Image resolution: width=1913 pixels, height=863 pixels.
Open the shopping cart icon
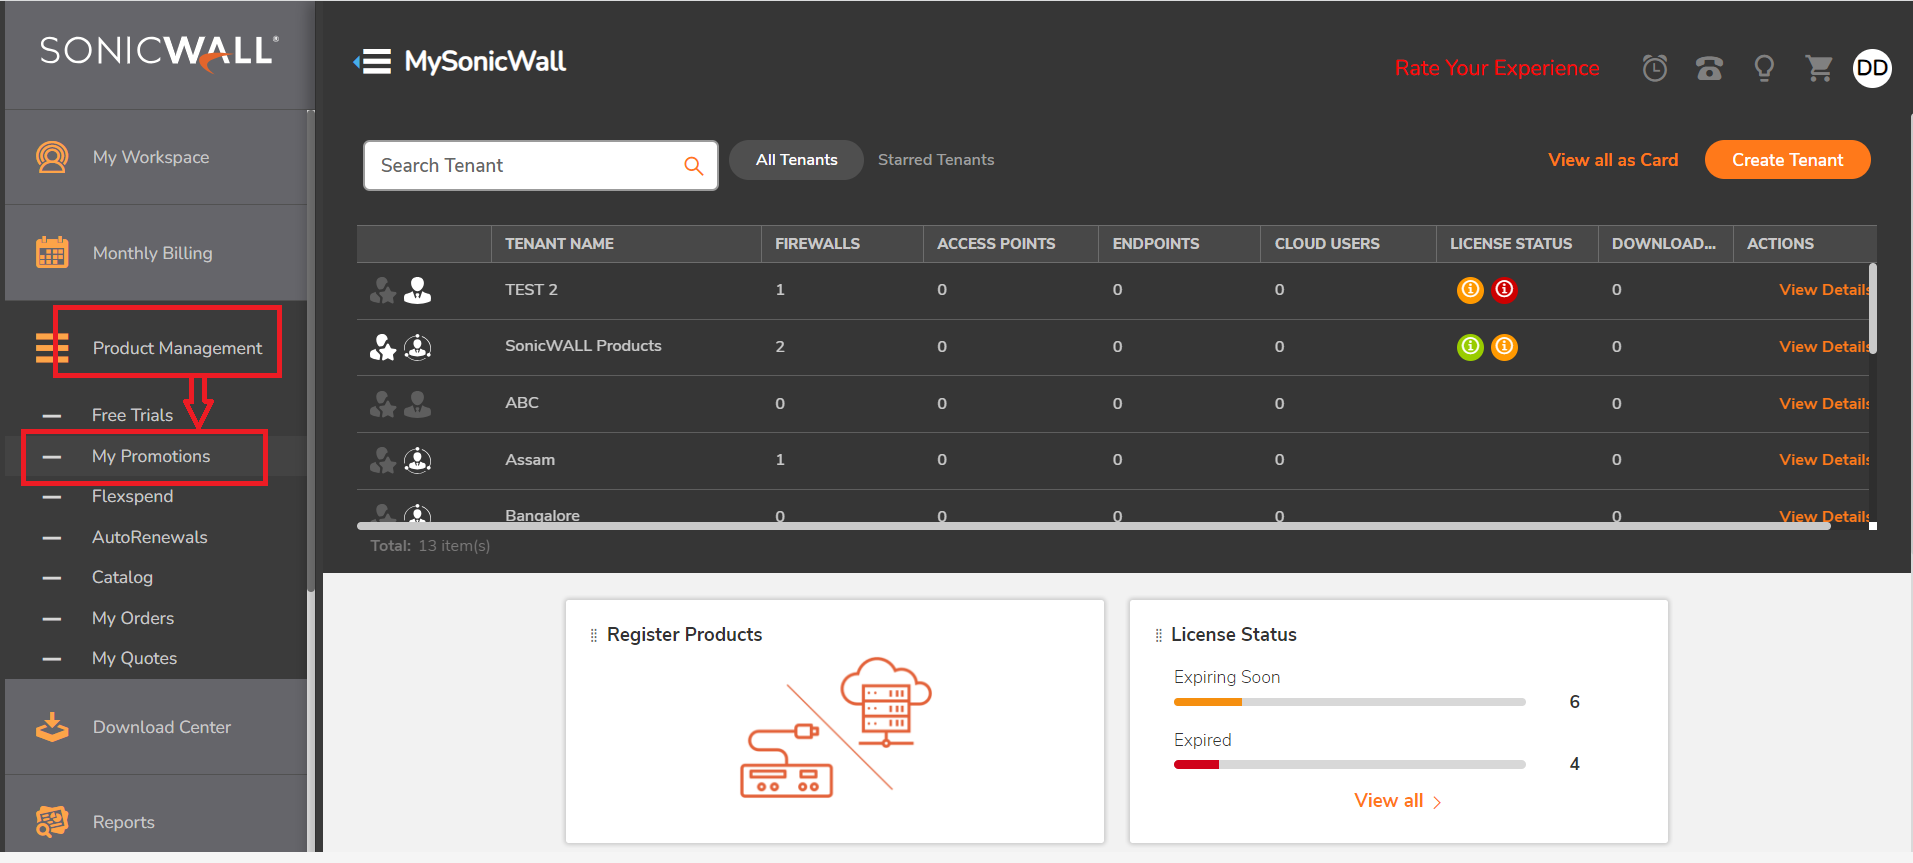tap(1819, 68)
